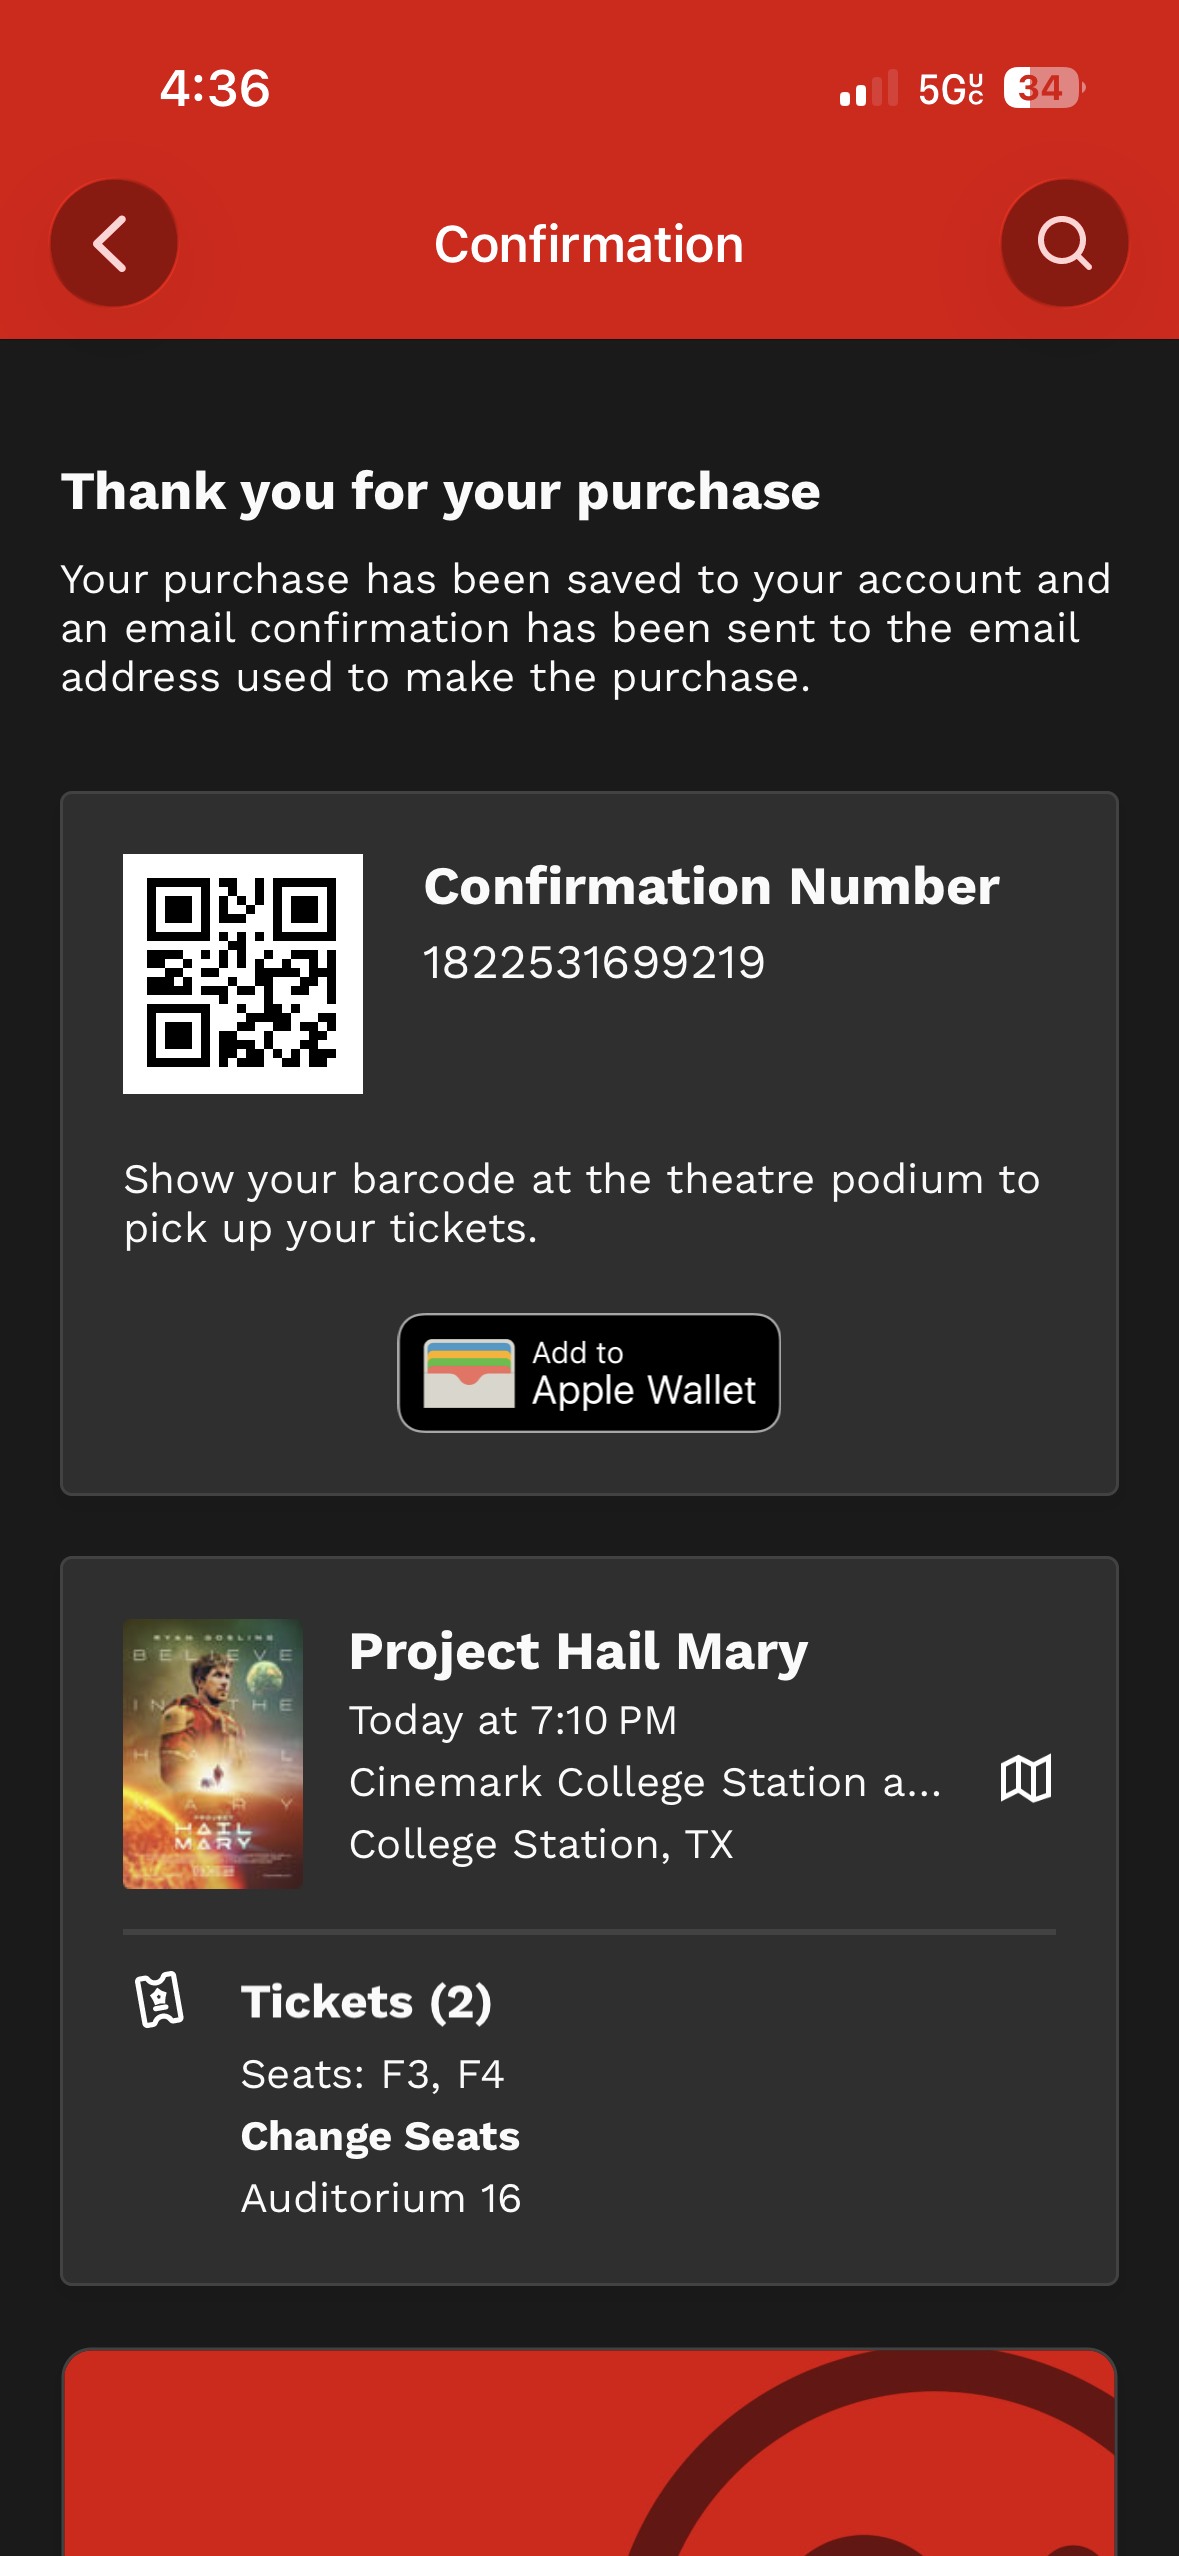This screenshot has width=1179, height=2556.
Task: Tap the back arrow button
Action: pos(114,243)
